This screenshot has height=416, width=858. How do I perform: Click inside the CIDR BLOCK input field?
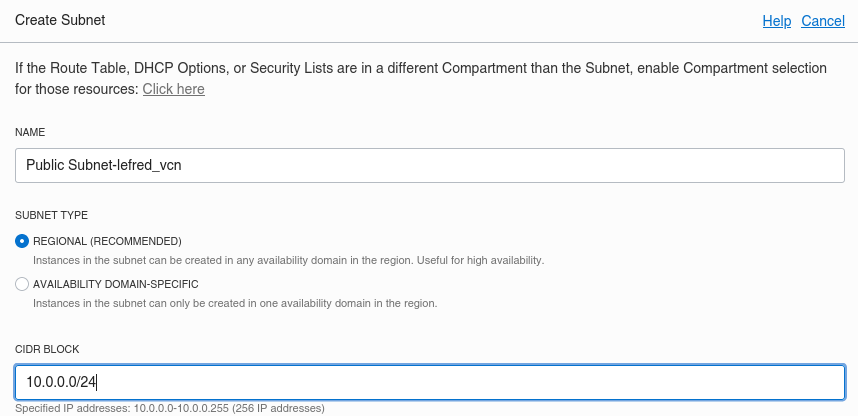click(x=430, y=382)
